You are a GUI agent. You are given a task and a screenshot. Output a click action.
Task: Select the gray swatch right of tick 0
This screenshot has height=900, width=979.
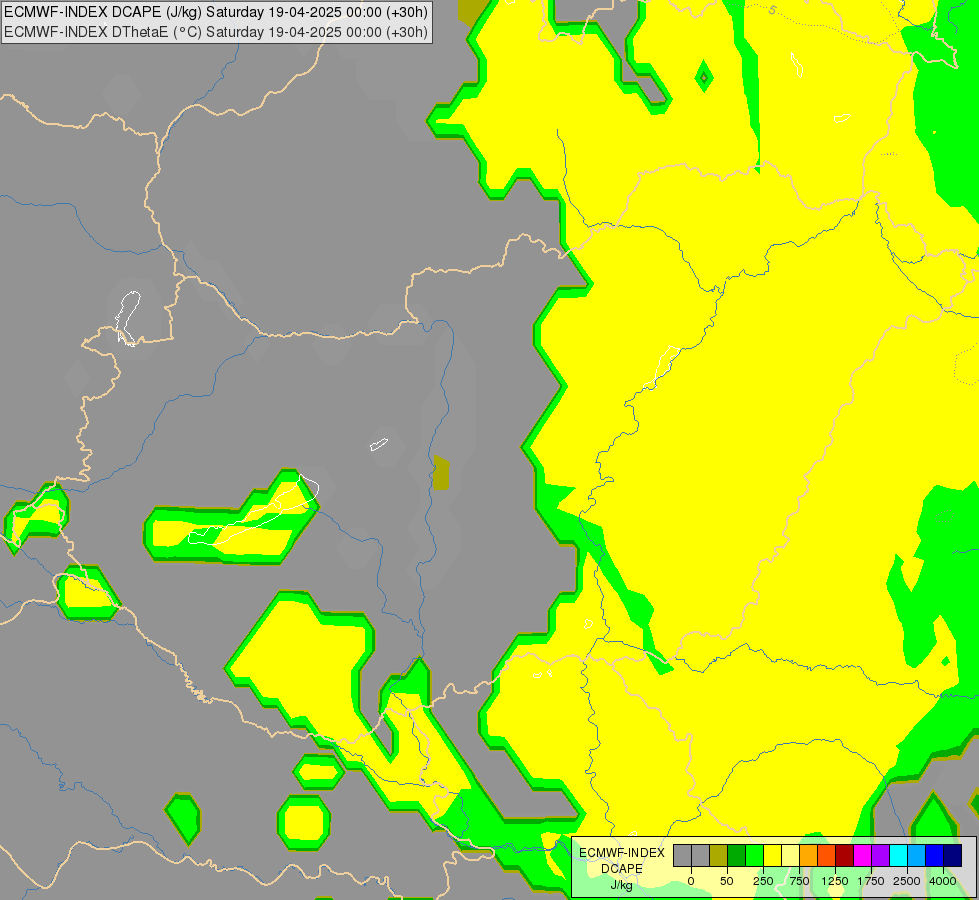(x=700, y=856)
